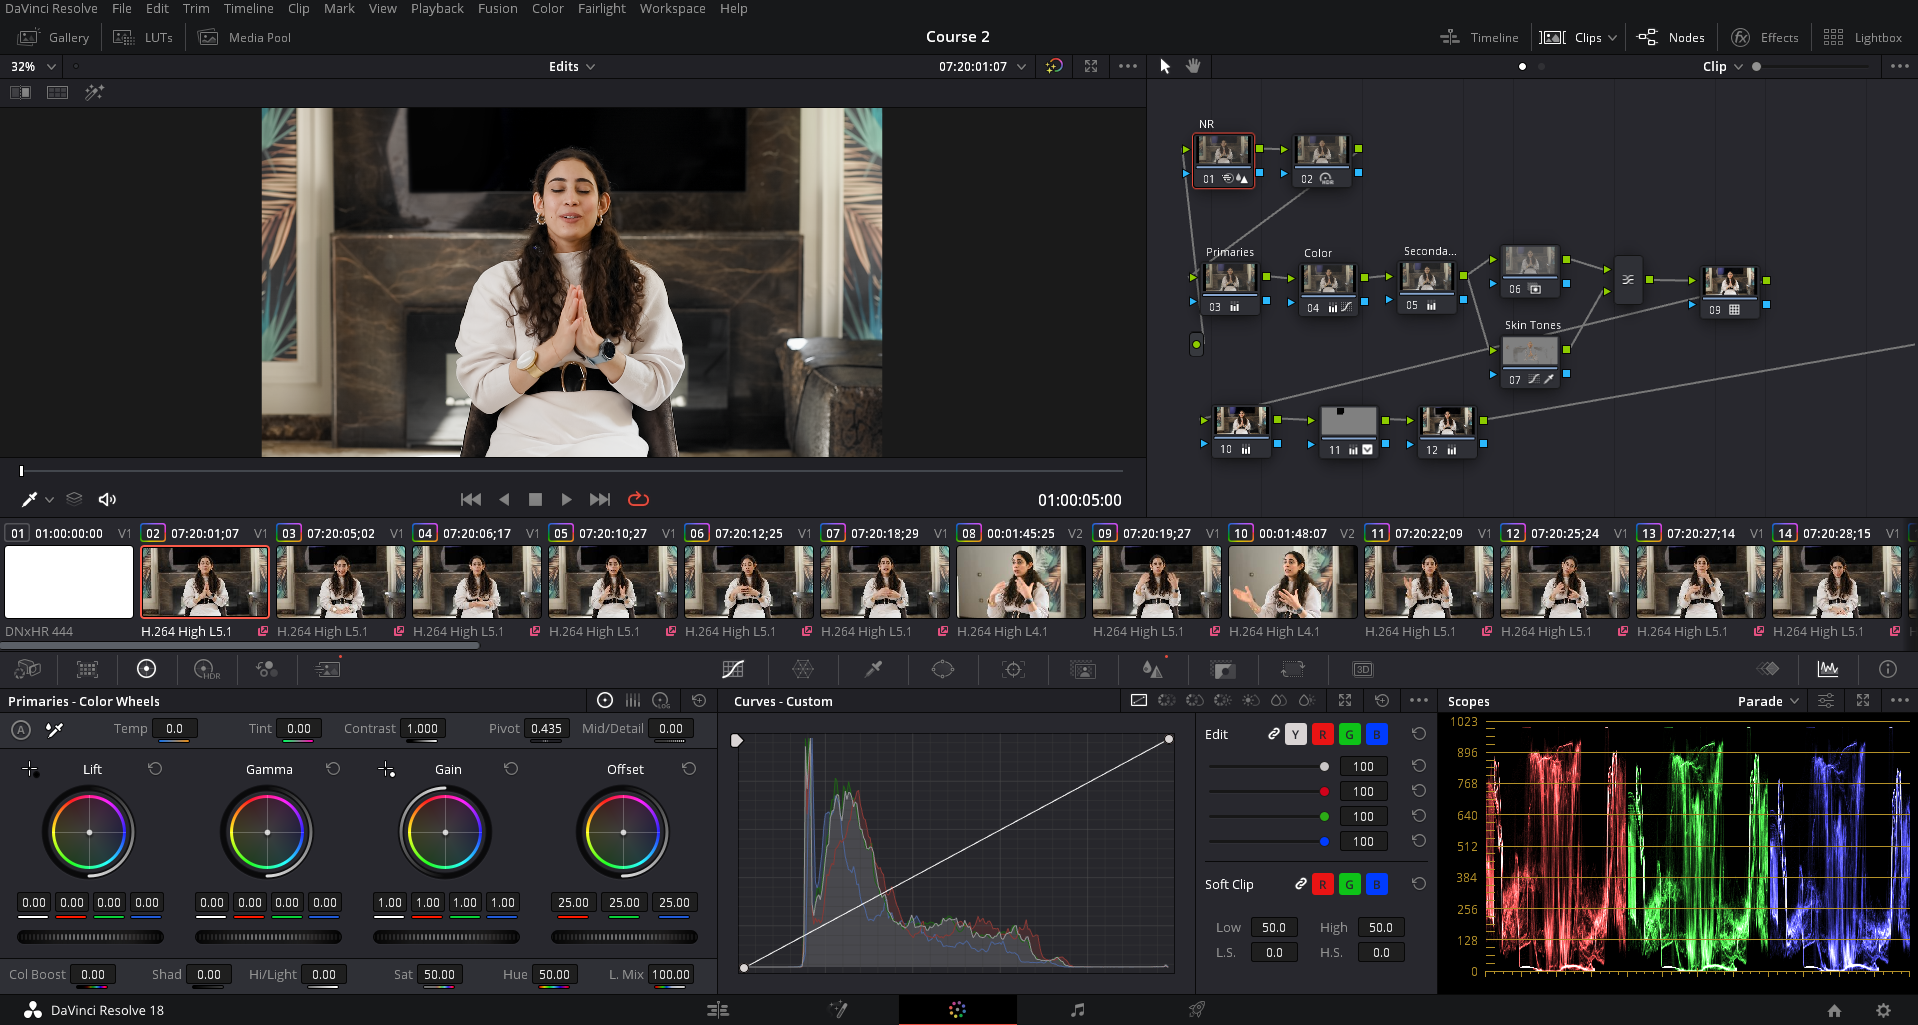Open the Fairlight page icon

point(1077,1010)
